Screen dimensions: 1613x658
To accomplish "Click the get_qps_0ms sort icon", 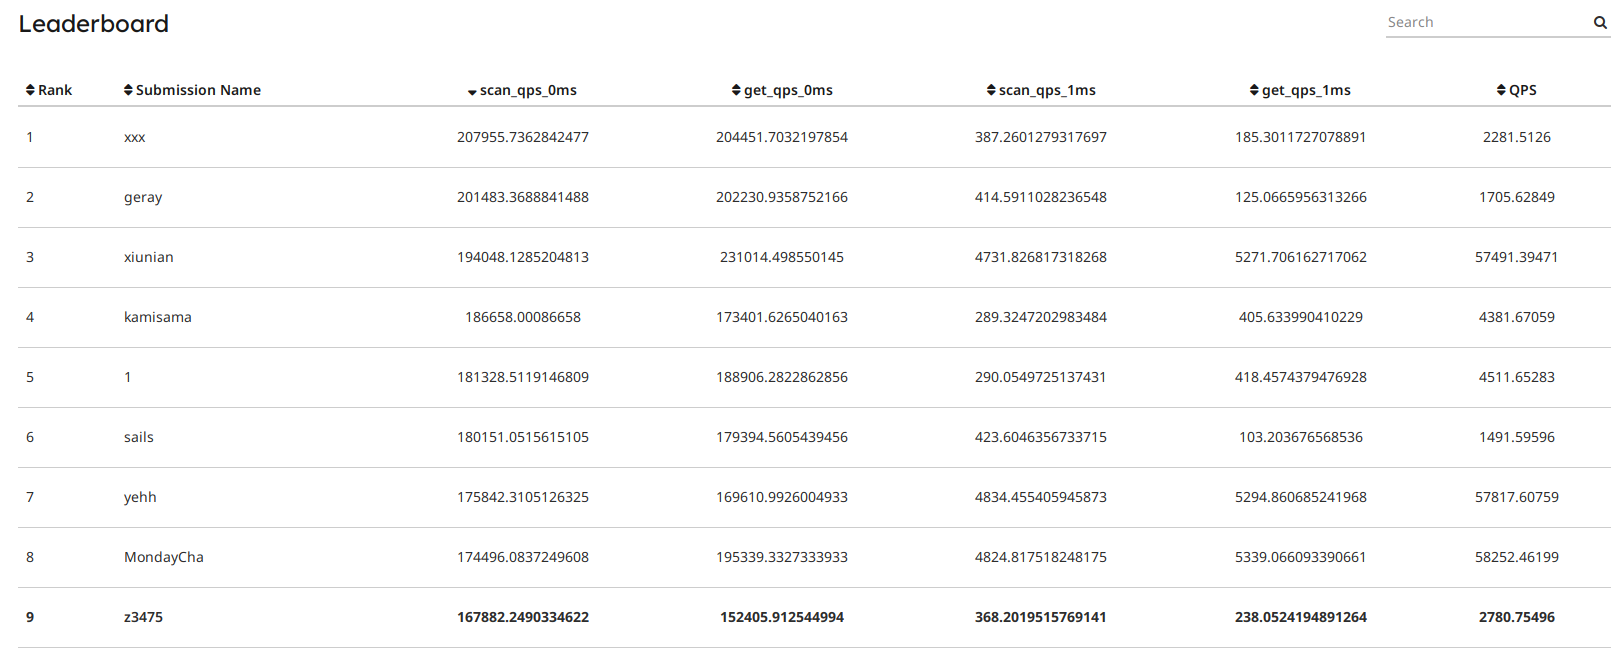I will click(x=736, y=90).
